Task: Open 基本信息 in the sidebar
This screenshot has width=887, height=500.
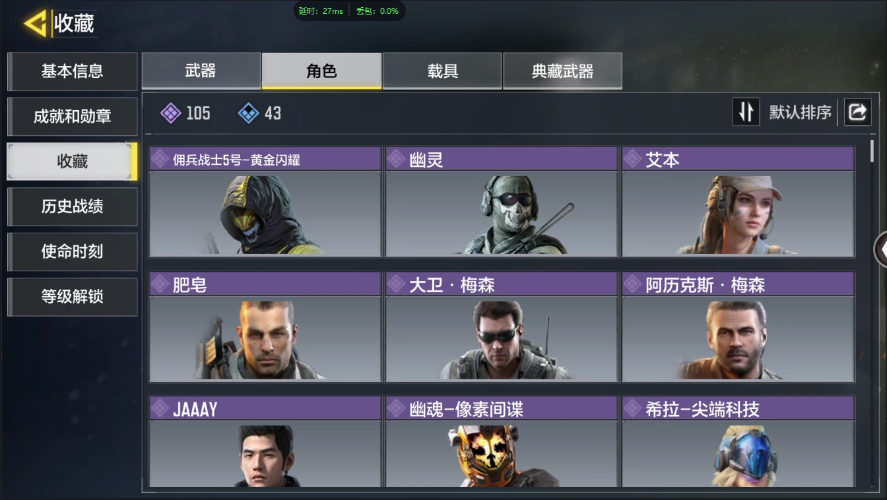Action: pos(72,71)
